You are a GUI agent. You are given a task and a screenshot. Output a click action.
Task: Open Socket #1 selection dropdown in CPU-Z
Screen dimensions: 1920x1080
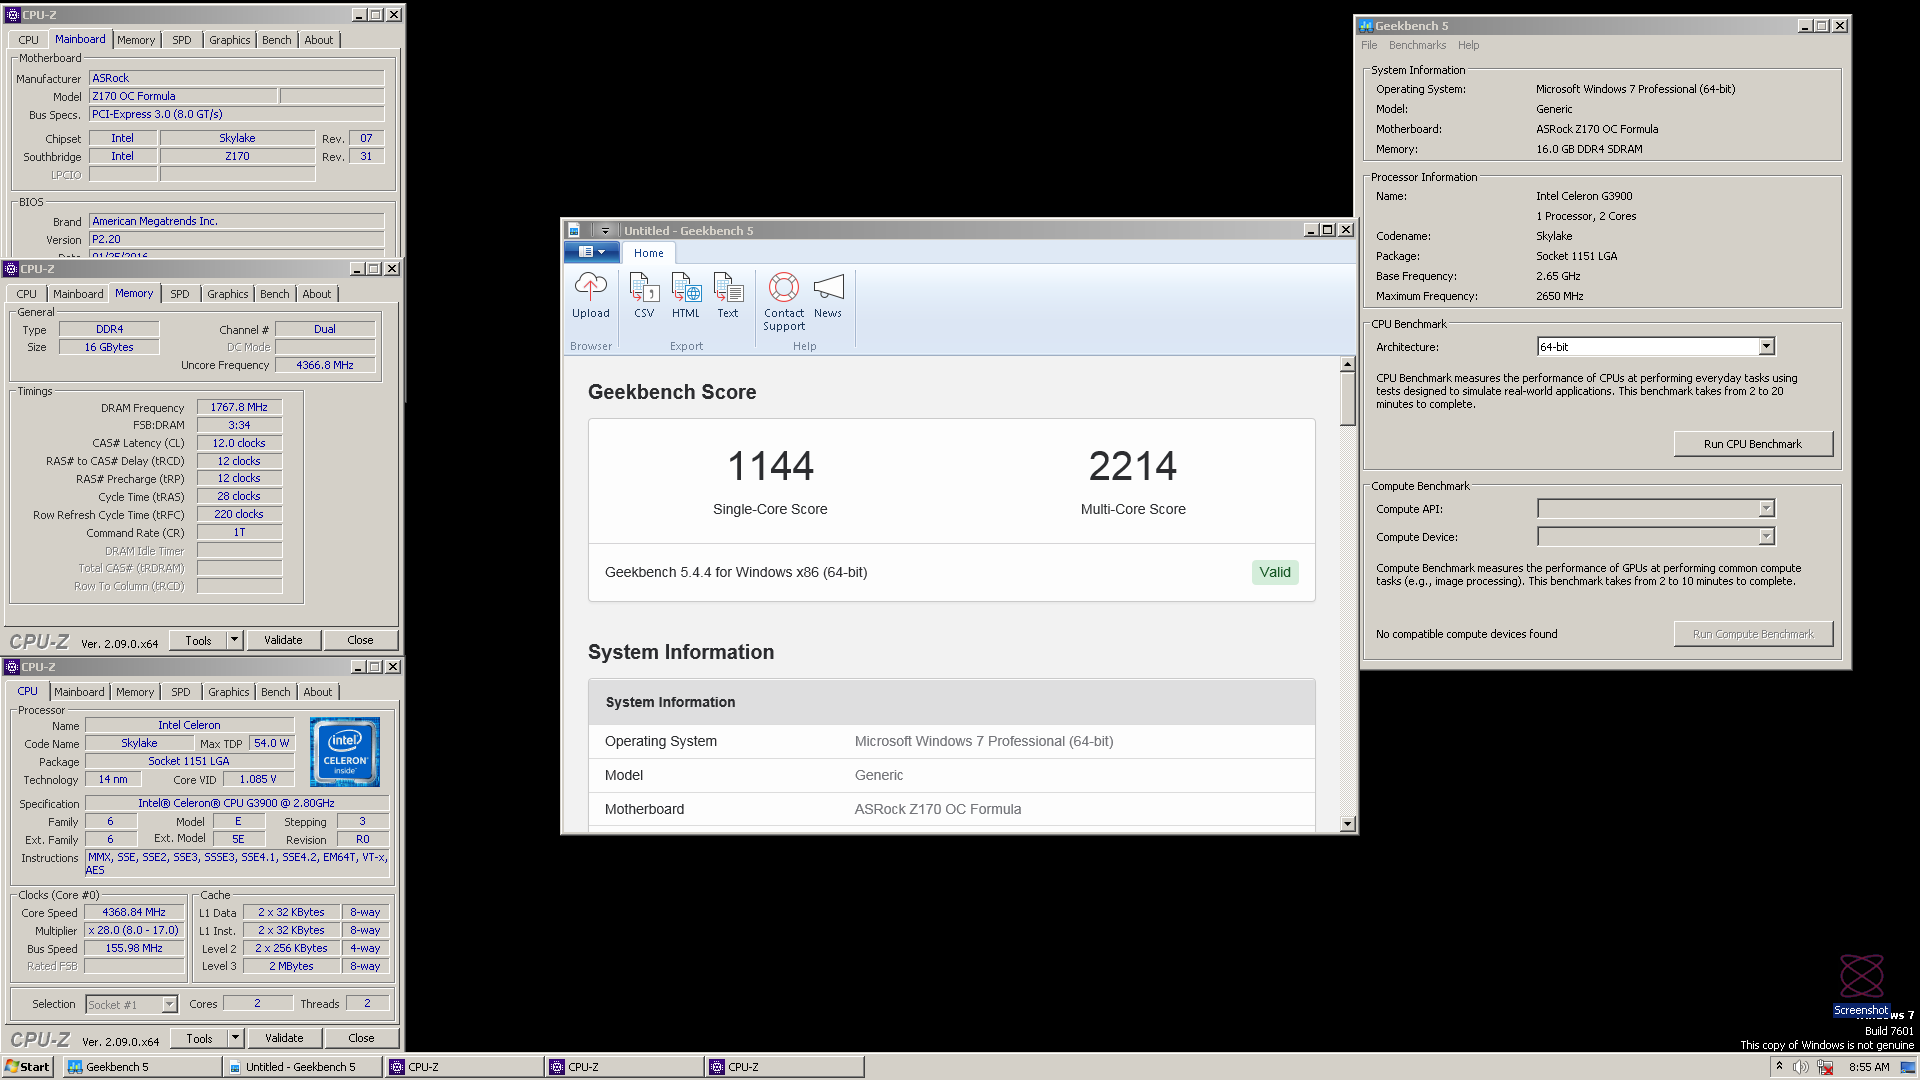coord(131,1004)
